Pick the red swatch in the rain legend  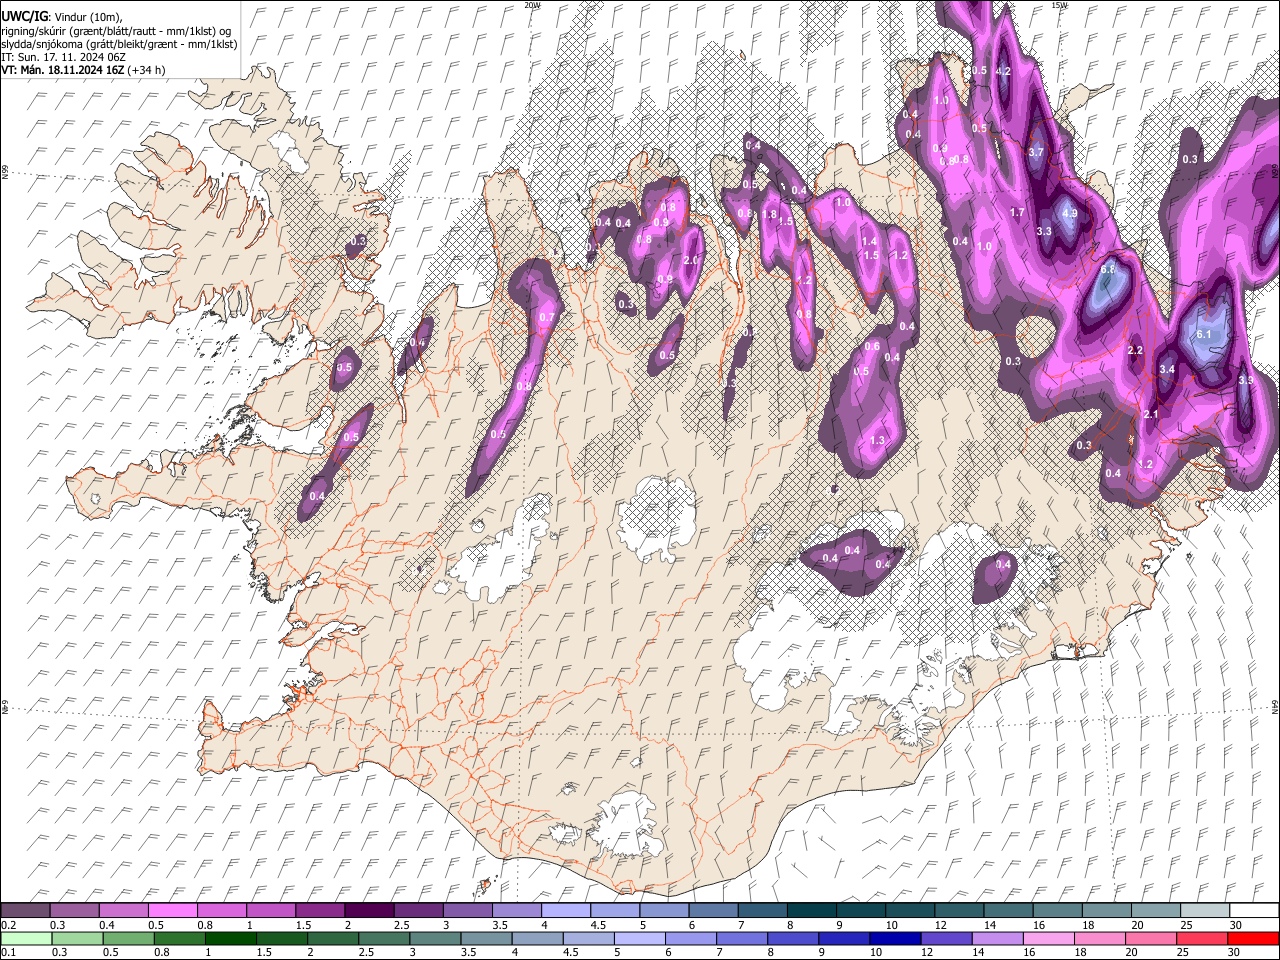1253,939
